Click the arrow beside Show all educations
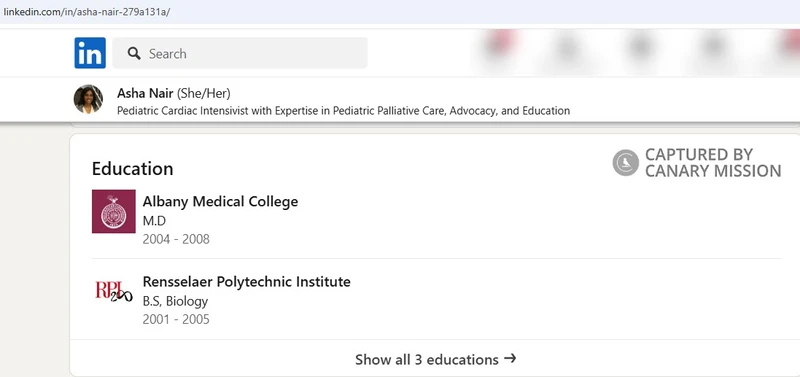 (x=510, y=359)
